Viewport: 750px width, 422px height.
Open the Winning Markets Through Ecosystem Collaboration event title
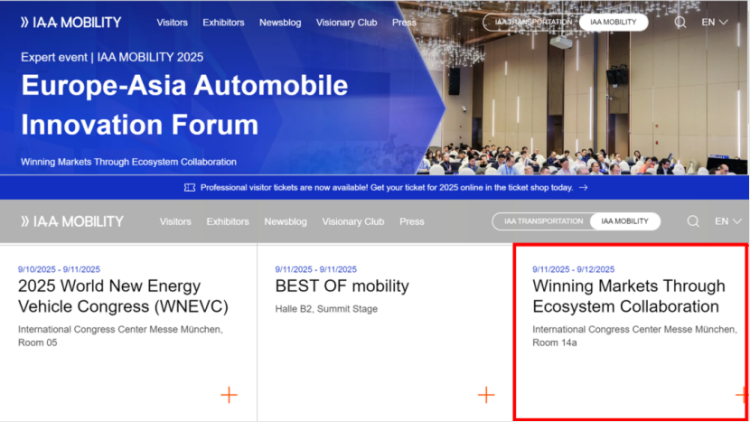pos(625,297)
